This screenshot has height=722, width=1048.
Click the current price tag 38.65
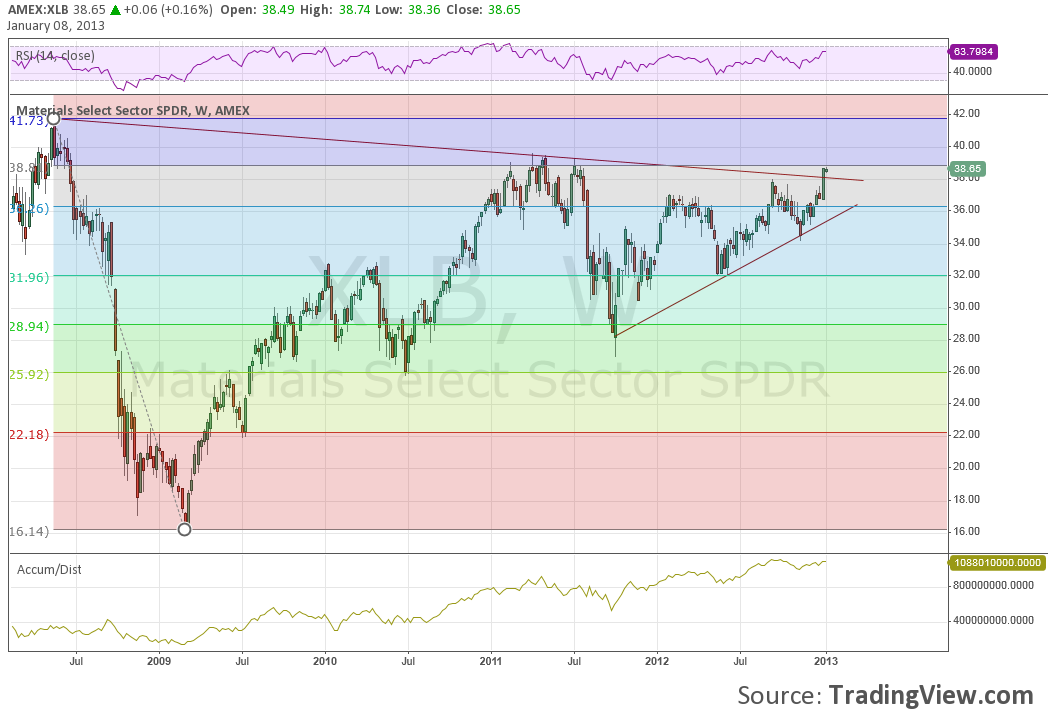(967, 168)
